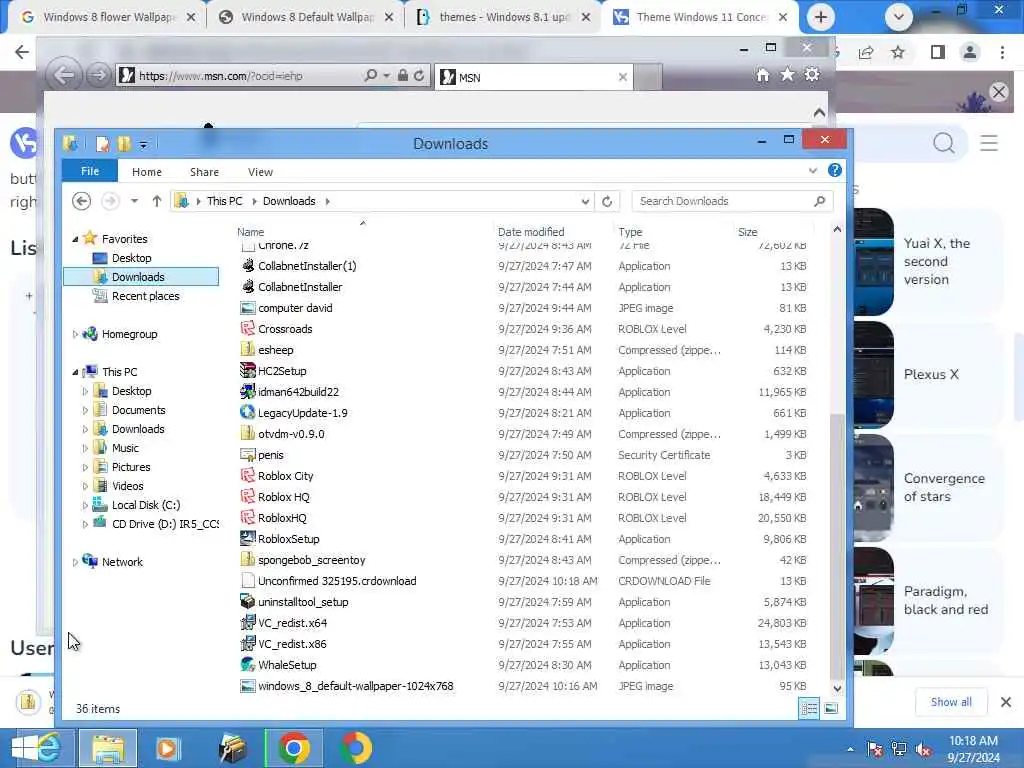Click Chrome share page icon
The height and width of the screenshot is (768, 1024).
pos(866,52)
